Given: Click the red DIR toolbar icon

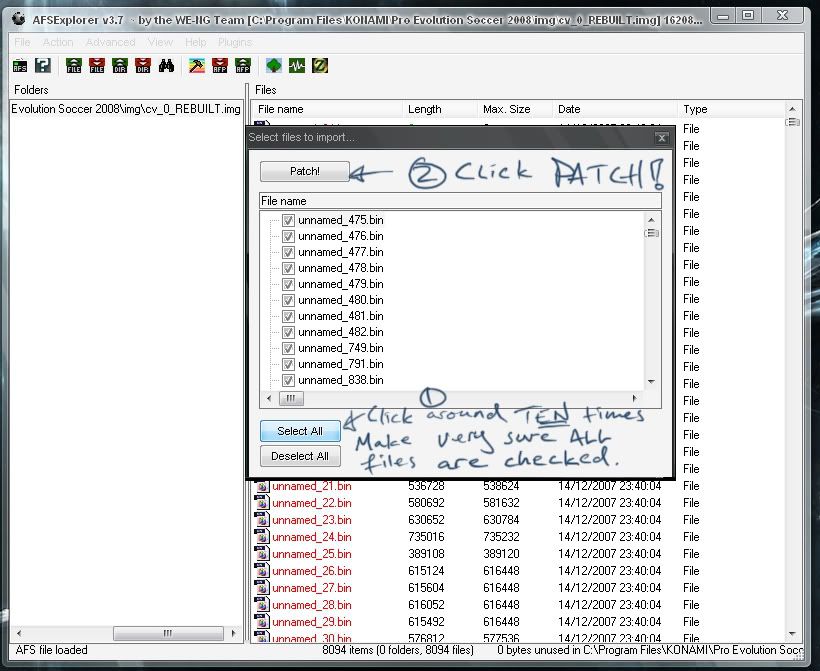Looking at the screenshot, I should click(143, 65).
